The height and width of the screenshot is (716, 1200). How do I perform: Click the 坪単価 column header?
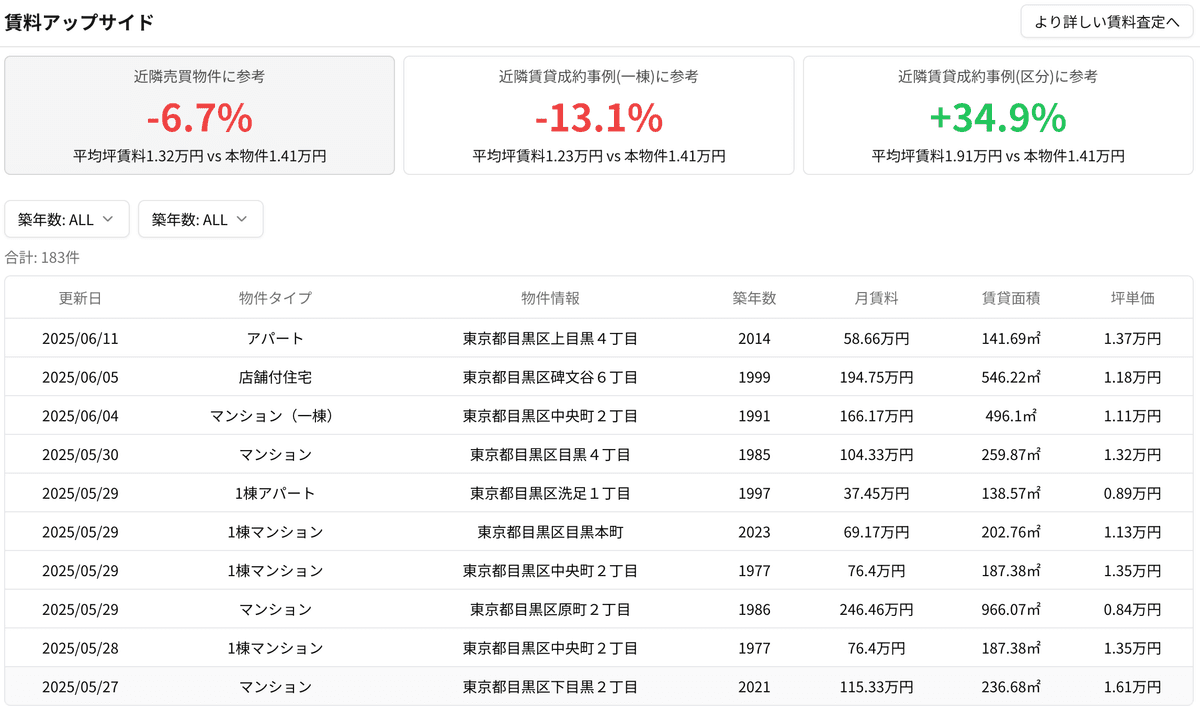pos(1132,298)
